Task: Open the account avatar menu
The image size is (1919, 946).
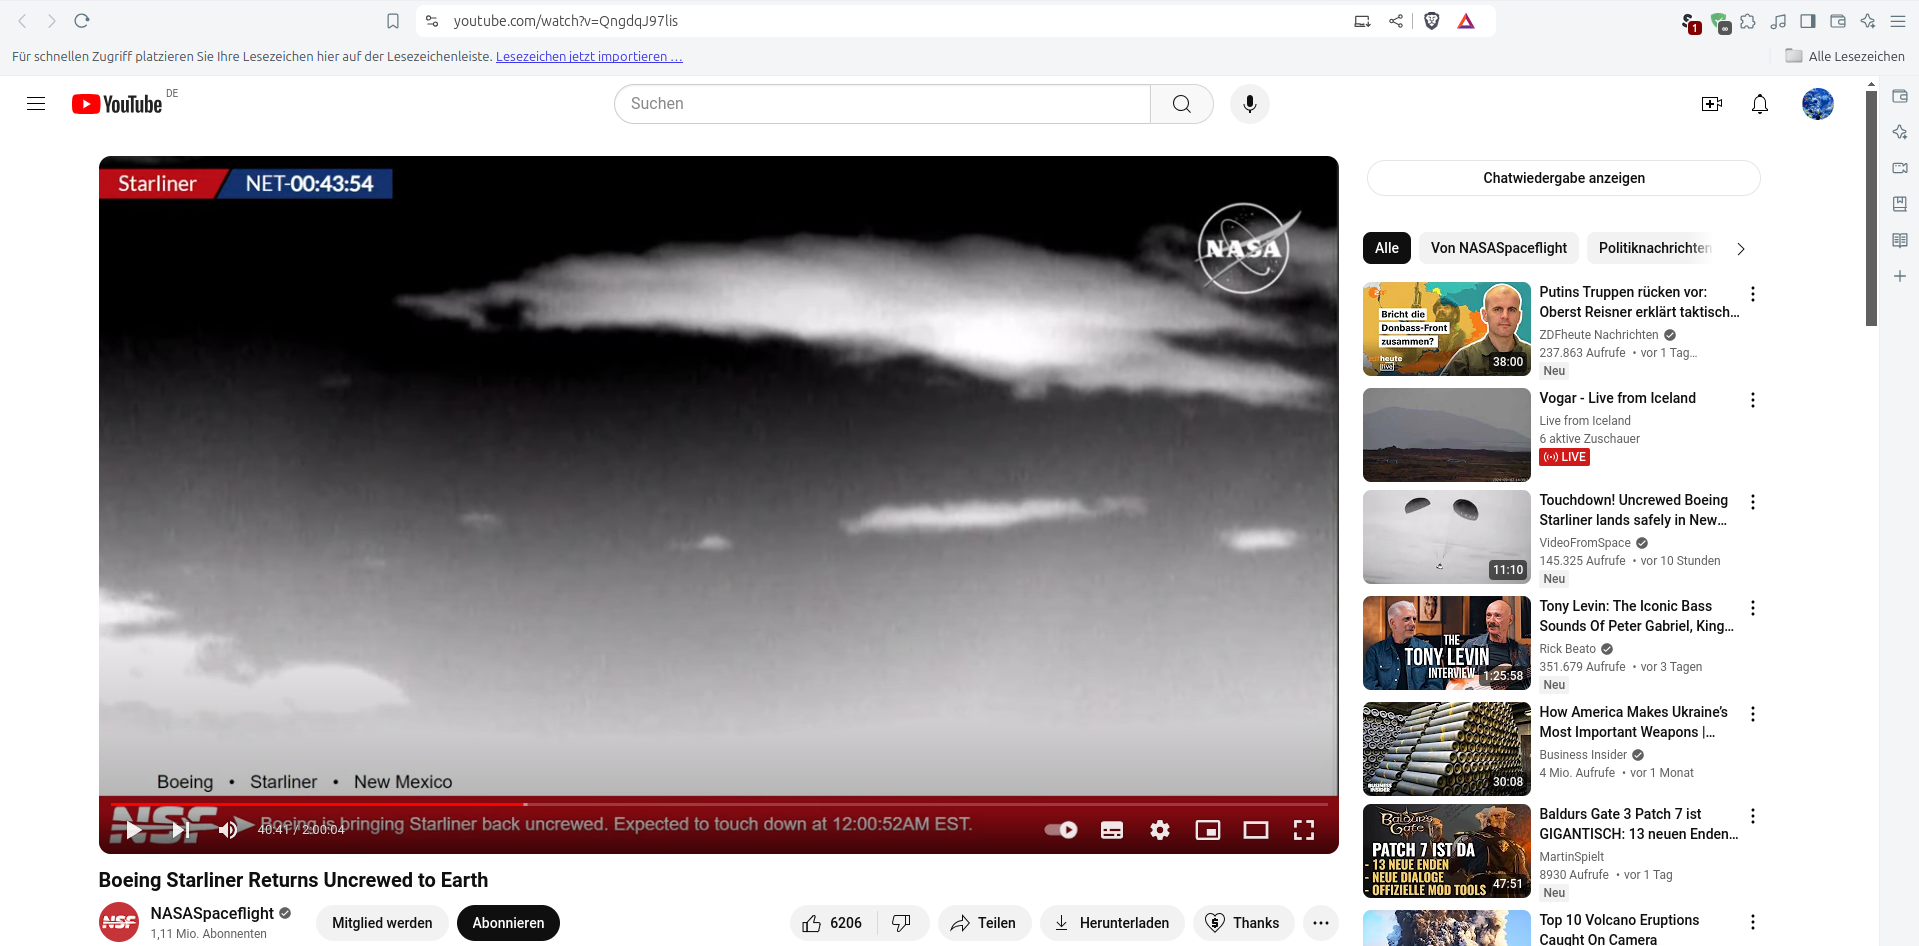Action: (x=1818, y=104)
